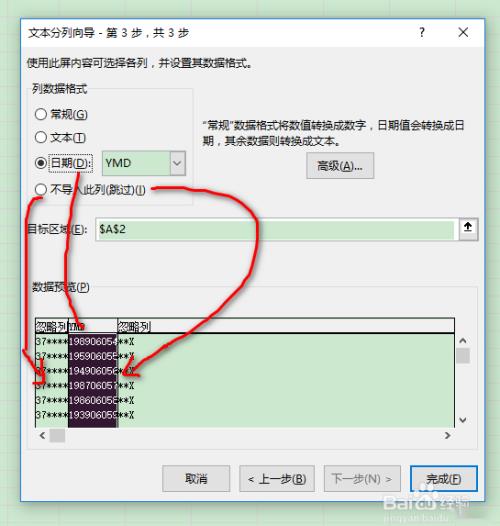The image size is (500, 526).
Task: Select the 文本(T) text format radio button
Action: tap(41, 137)
